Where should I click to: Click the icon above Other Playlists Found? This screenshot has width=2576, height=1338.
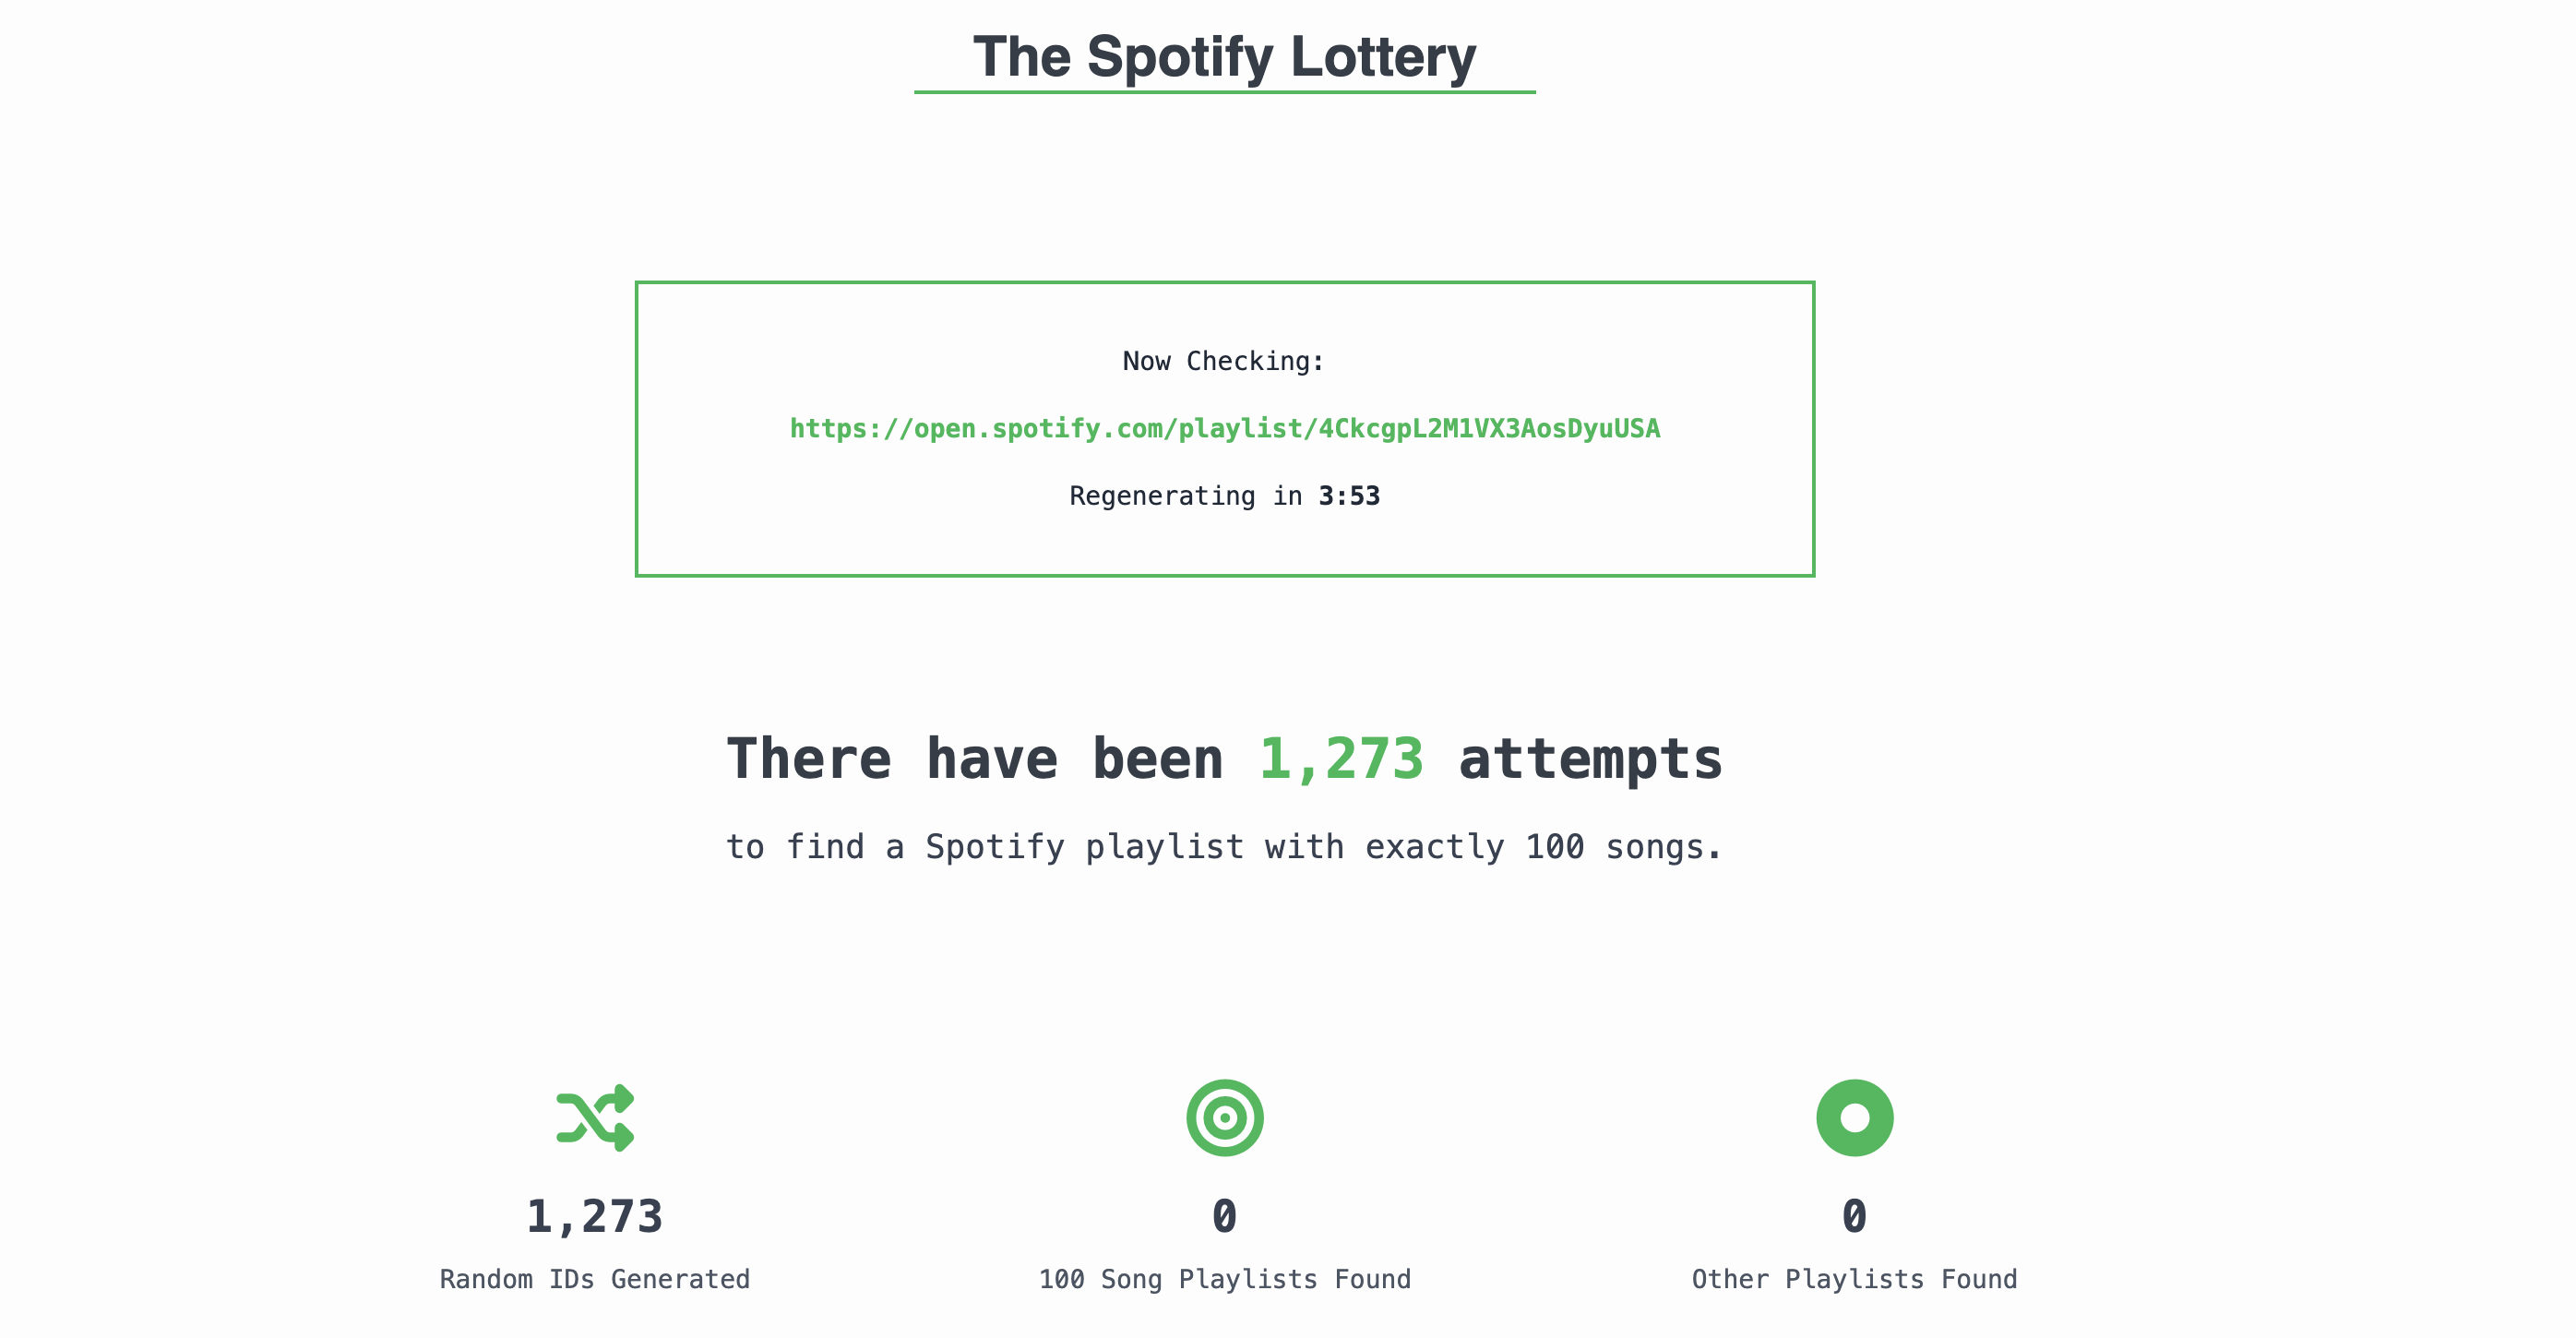pos(1855,1118)
